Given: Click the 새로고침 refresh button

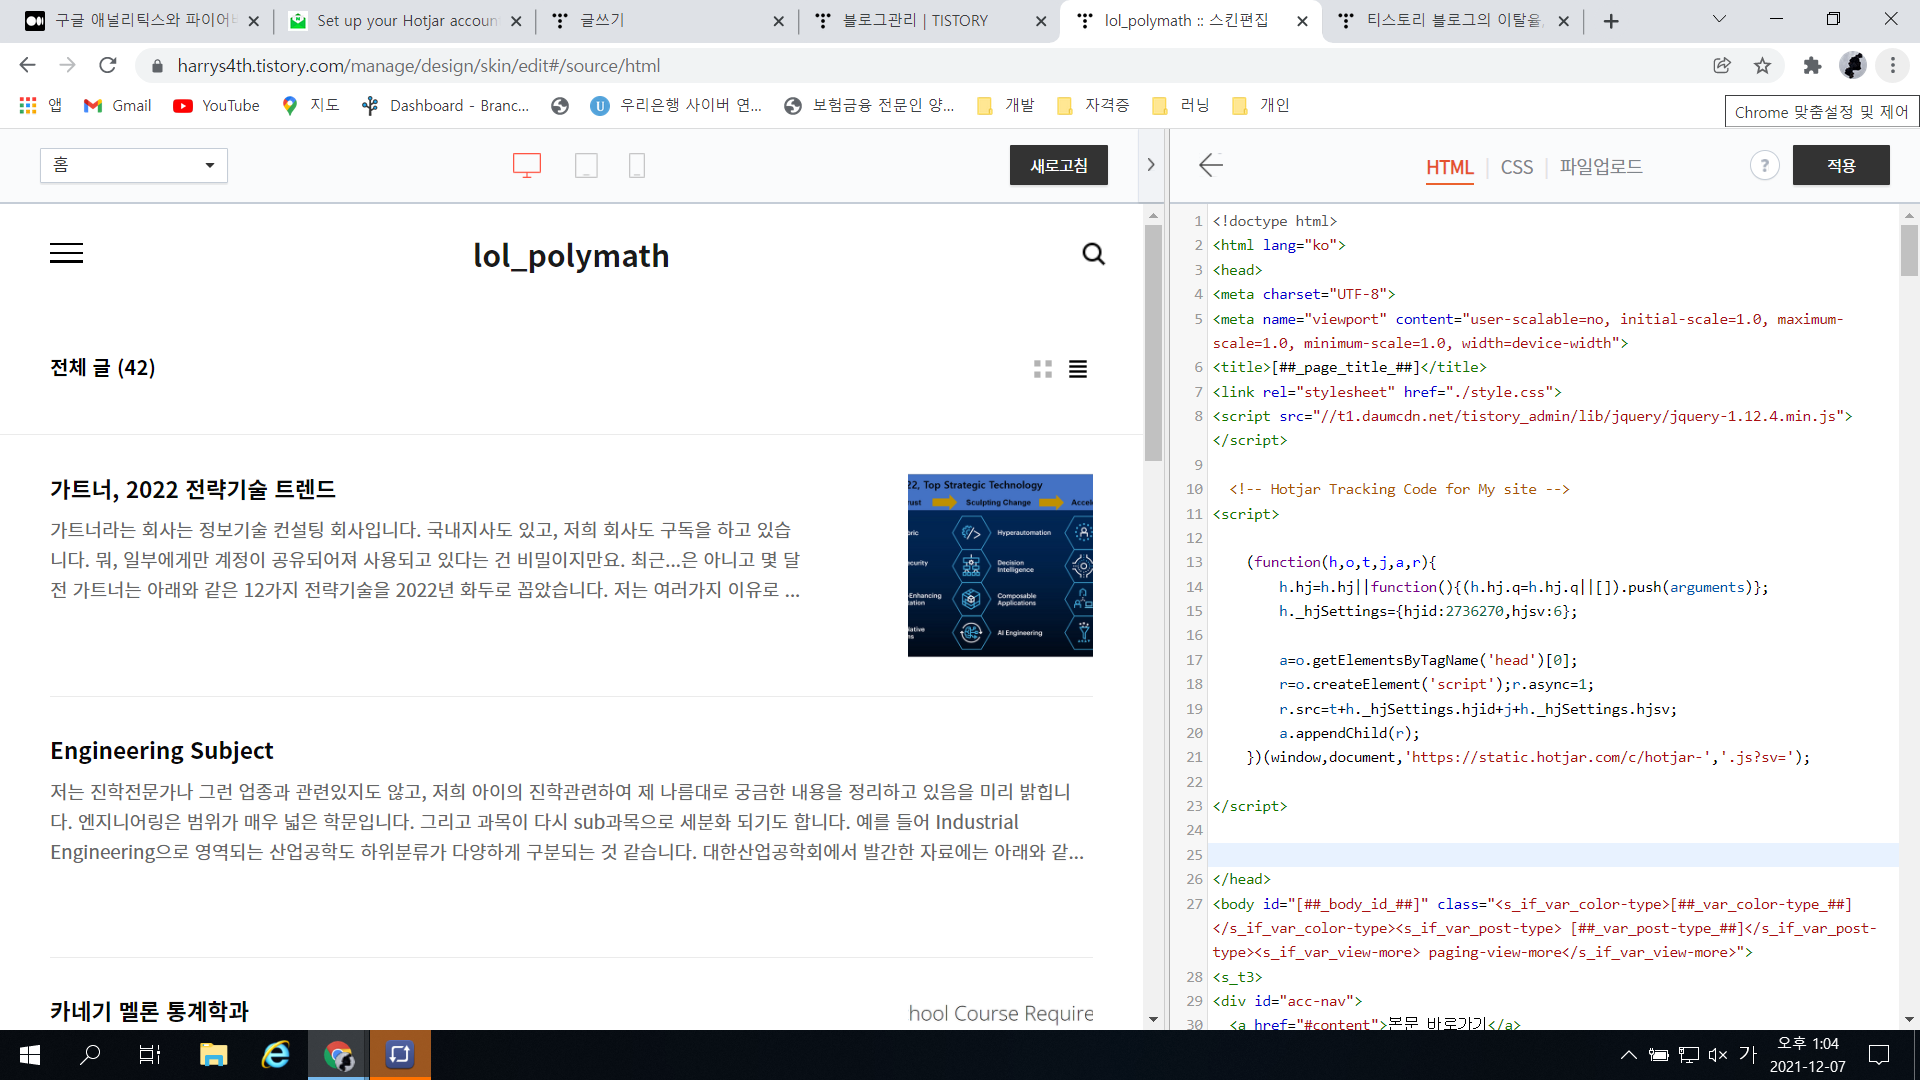Looking at the screenshot, I should click(1058, 165).
